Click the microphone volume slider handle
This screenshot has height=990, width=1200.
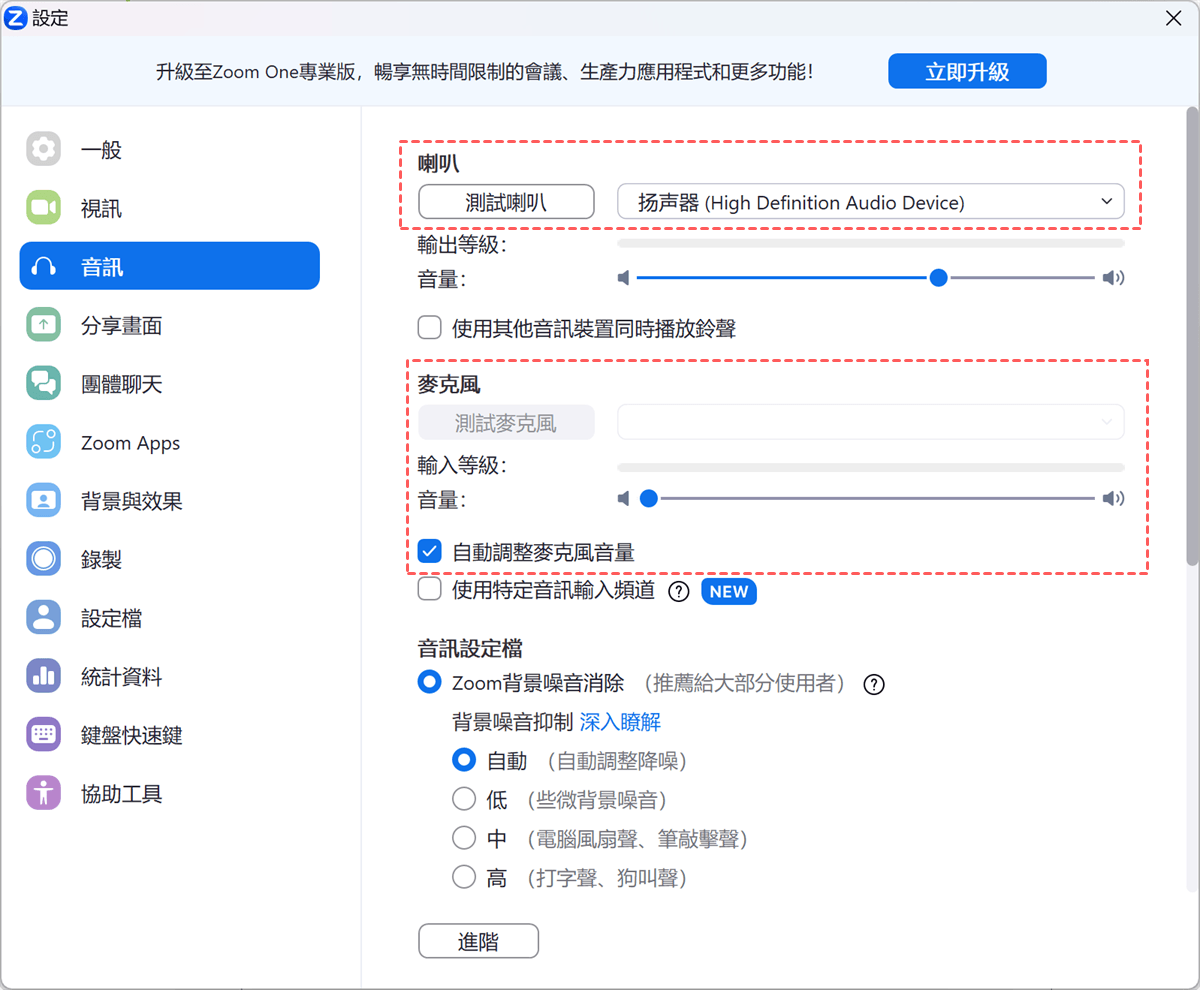649,498
